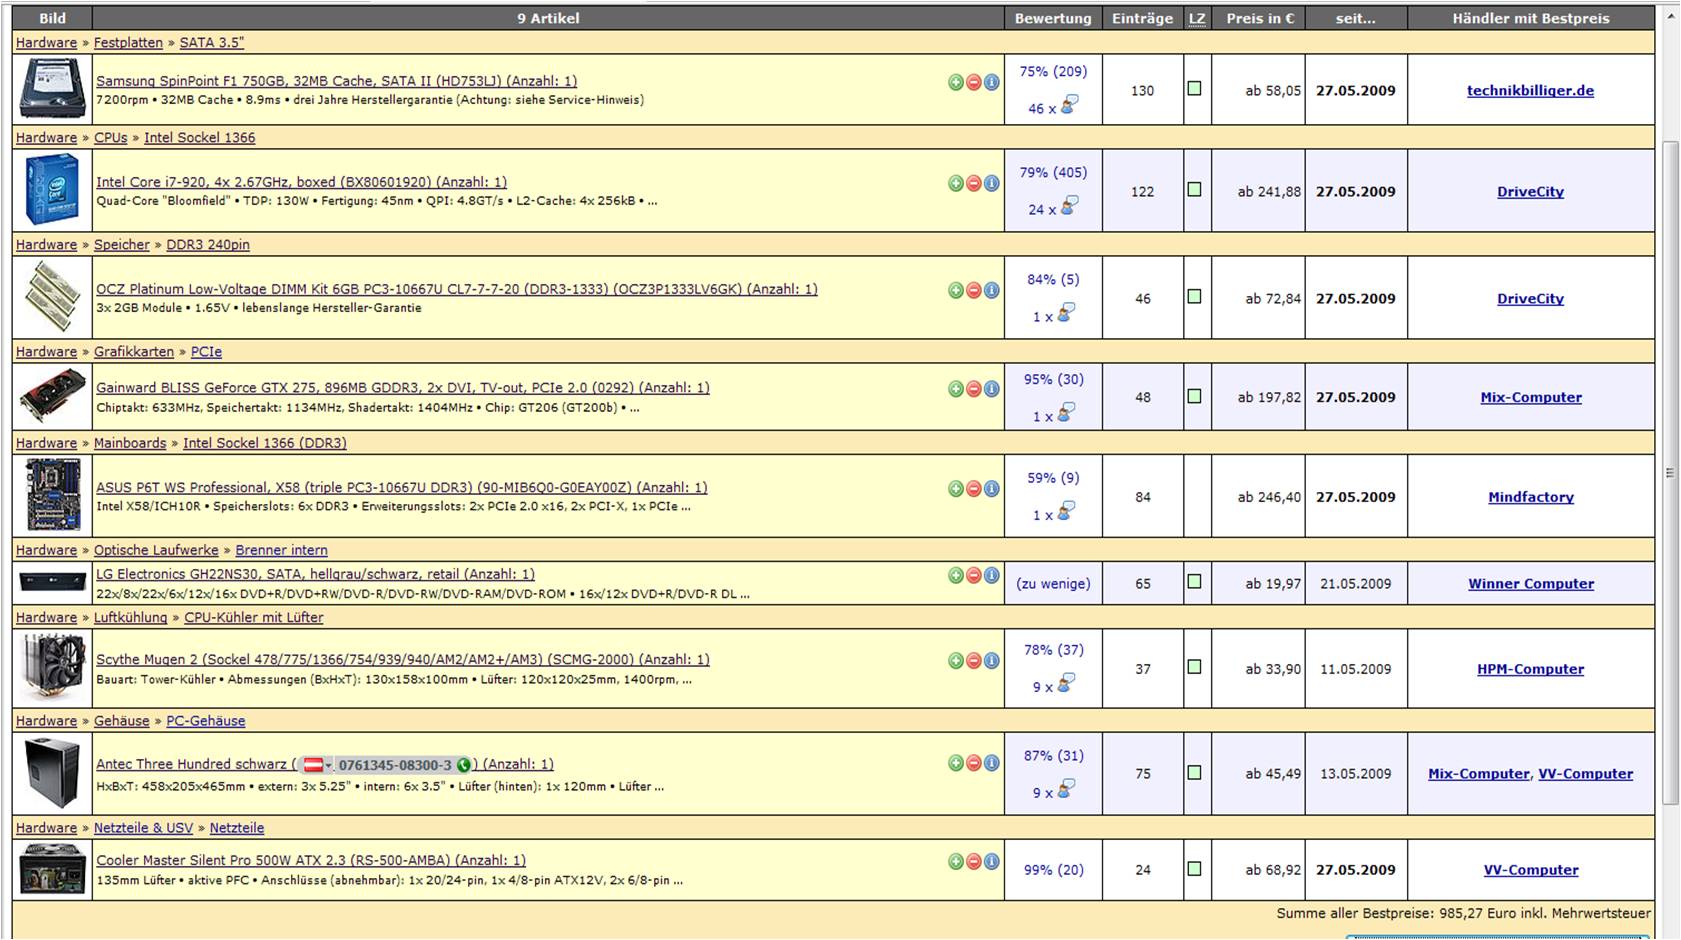This screenshot has width=1681, height=940.
Task: Click the LZ column header link
Action: coord(1197,18)
